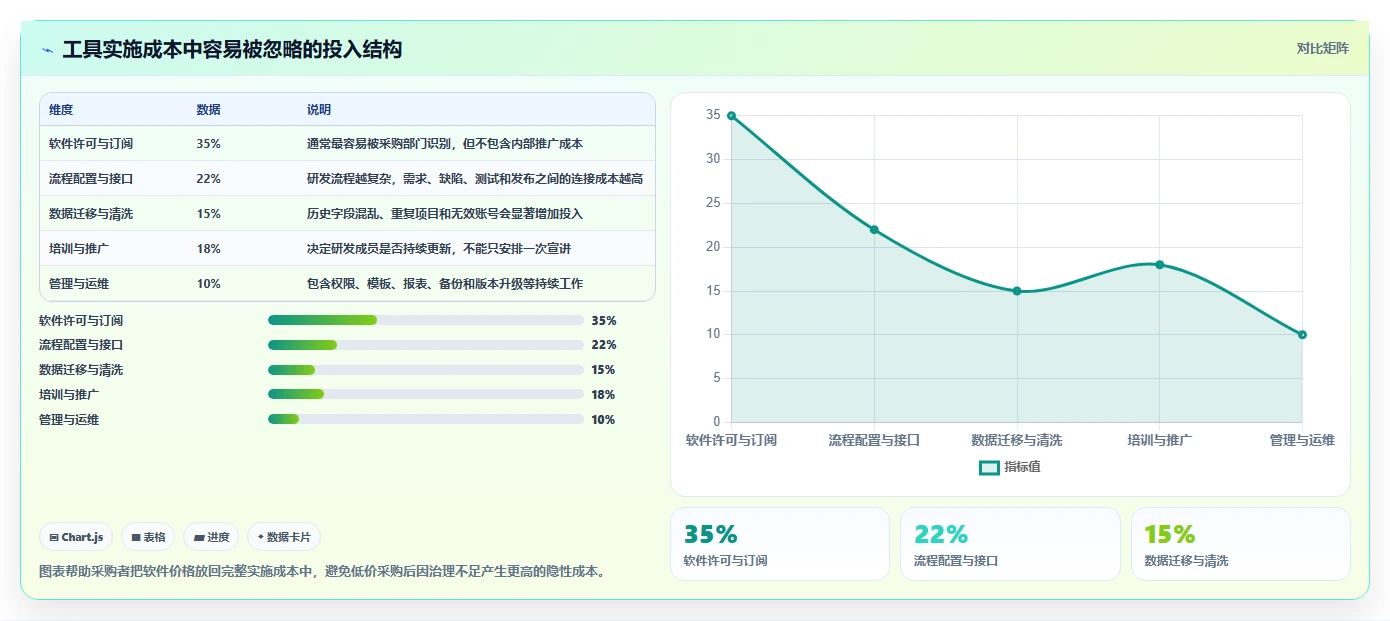Click the y-axis tick label 5
The height and width of the screenshot is (621, 1390).
click(716, 378)
